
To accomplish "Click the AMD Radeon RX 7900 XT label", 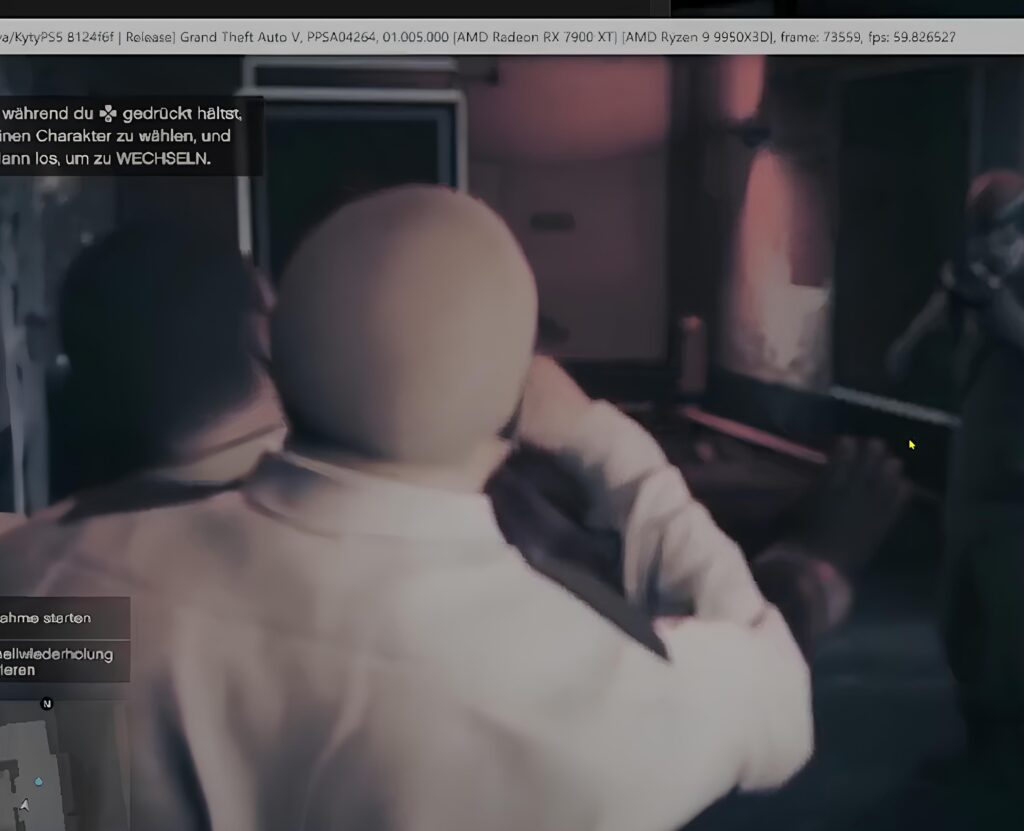I will (x=535, y=37).
